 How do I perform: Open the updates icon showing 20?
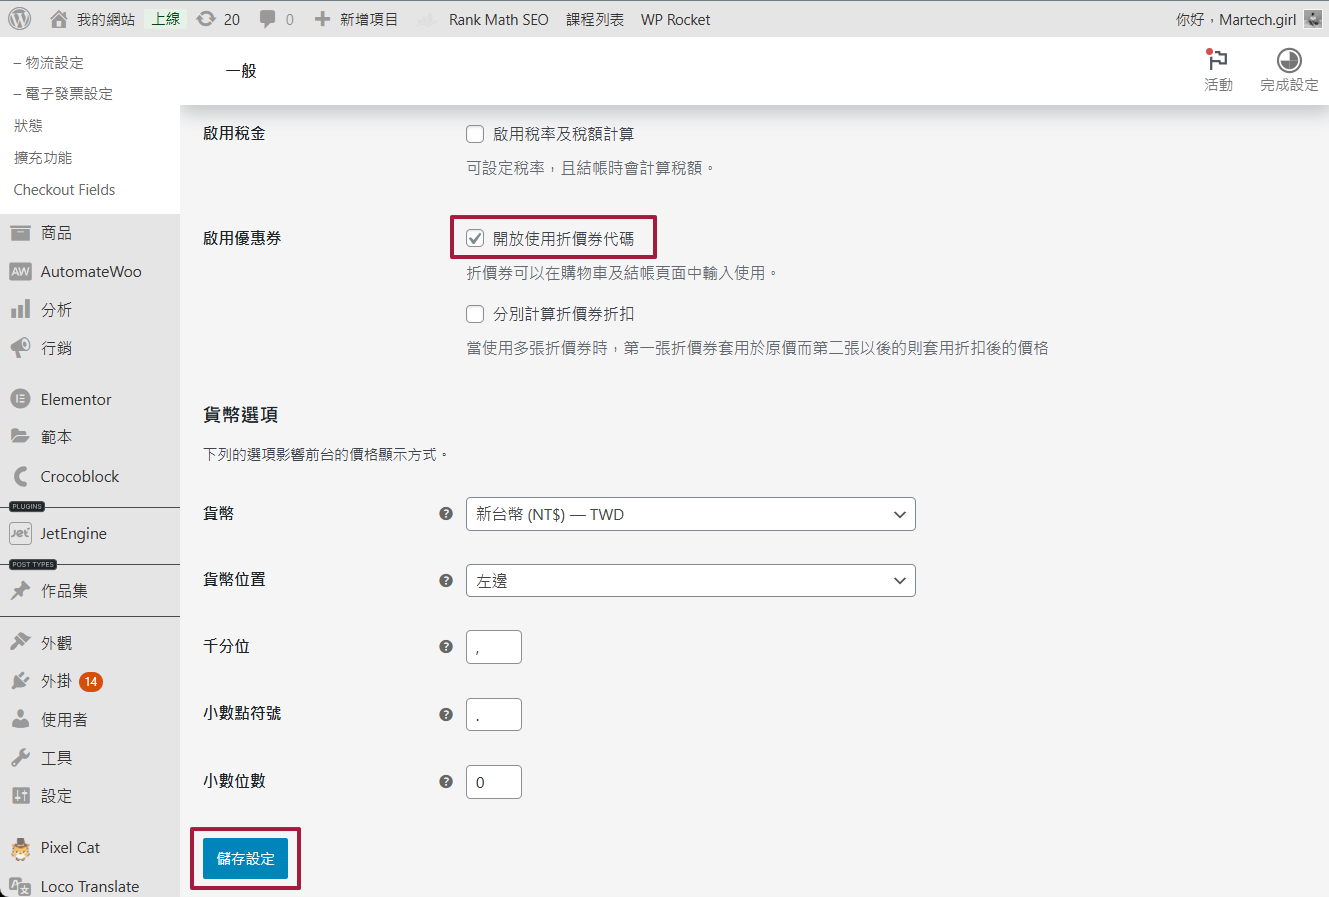[206, 19]
